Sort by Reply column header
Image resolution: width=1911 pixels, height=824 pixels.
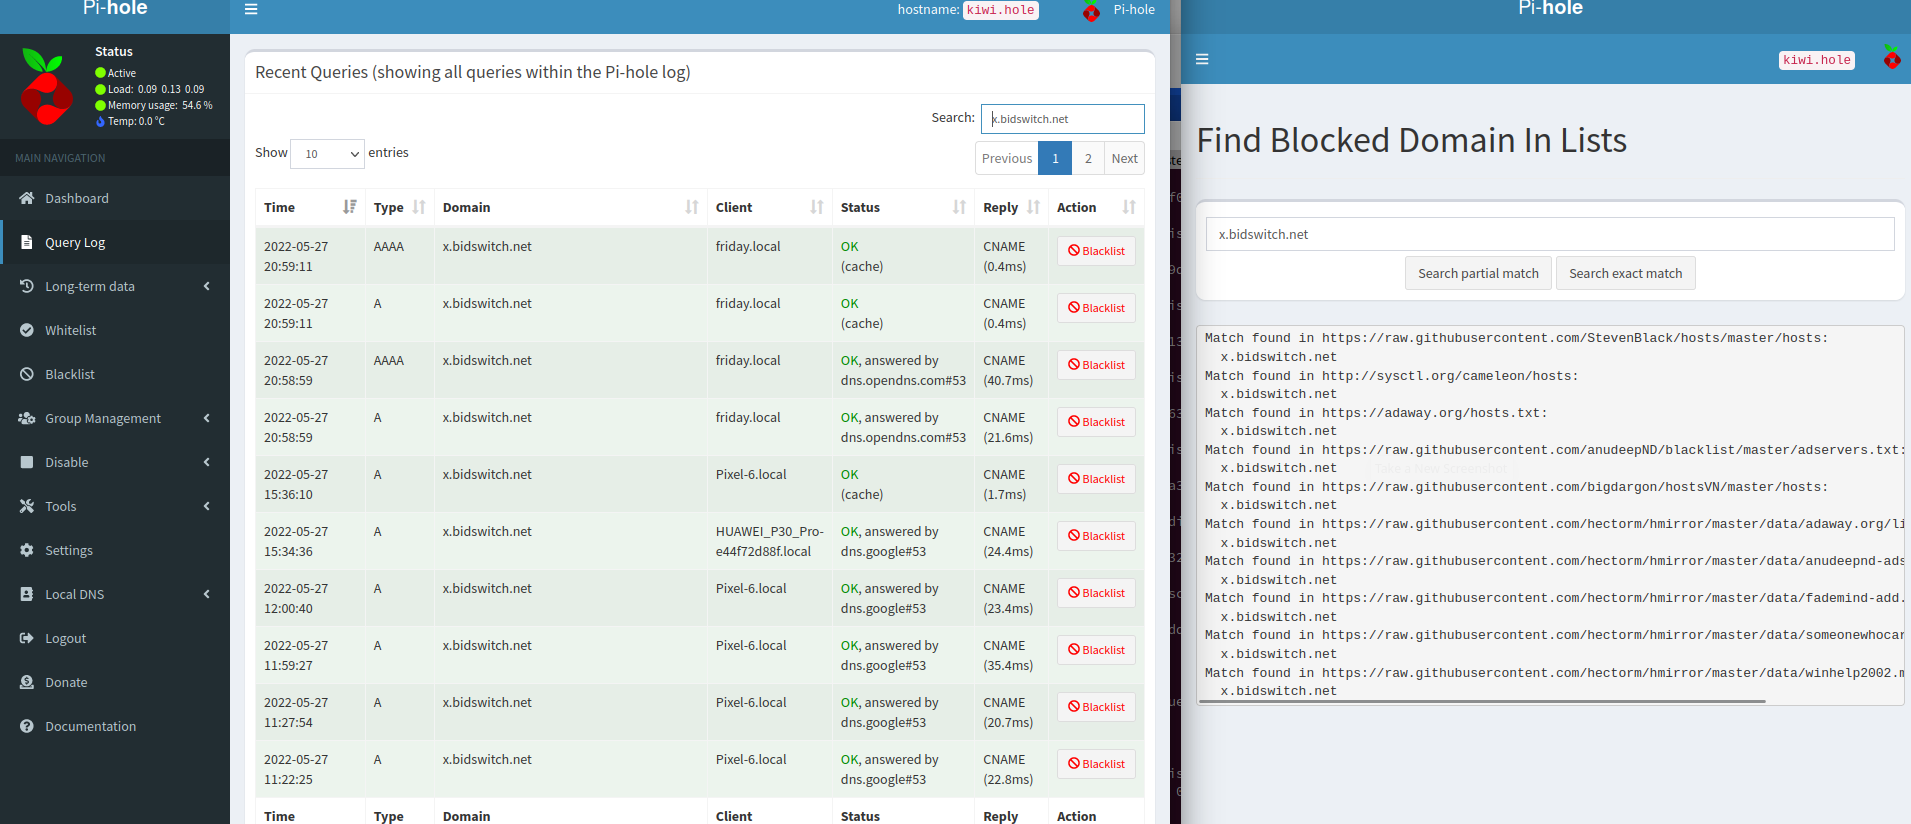point(1011,207)
